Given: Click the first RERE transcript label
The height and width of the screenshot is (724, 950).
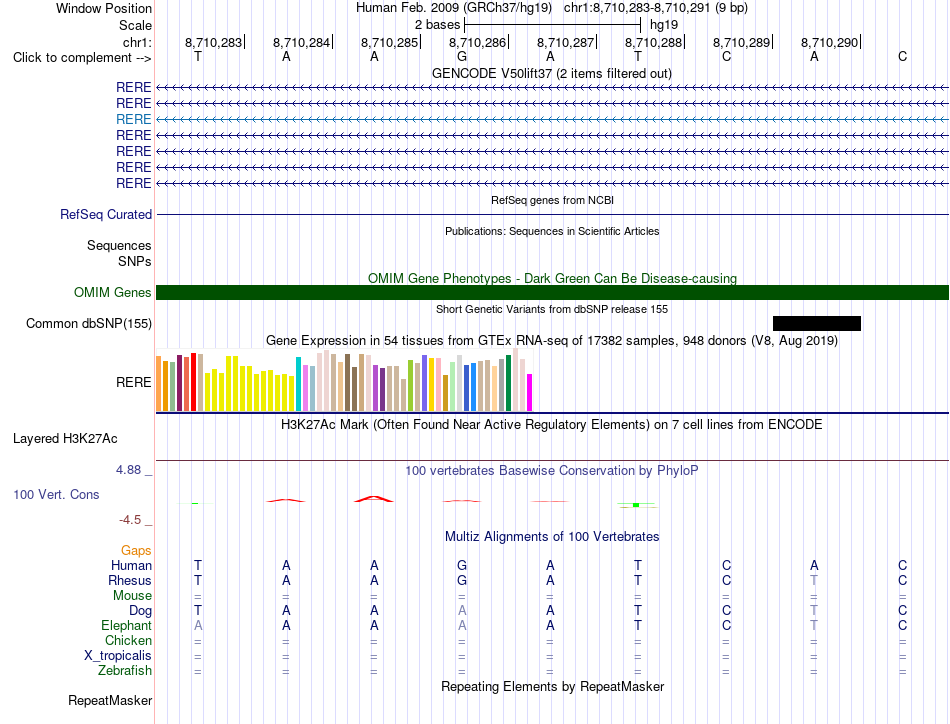Looking at the screenshot, I should coord(133,87).
